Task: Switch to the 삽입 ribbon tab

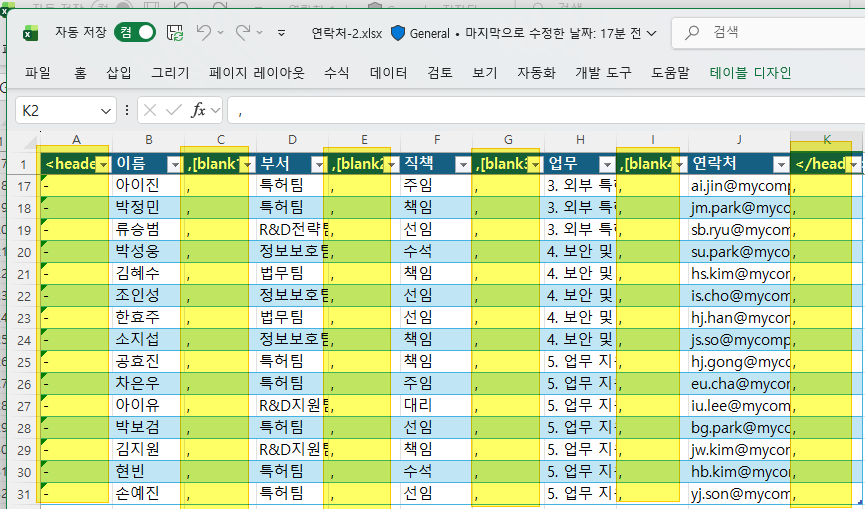Action: tap(119, 73)
